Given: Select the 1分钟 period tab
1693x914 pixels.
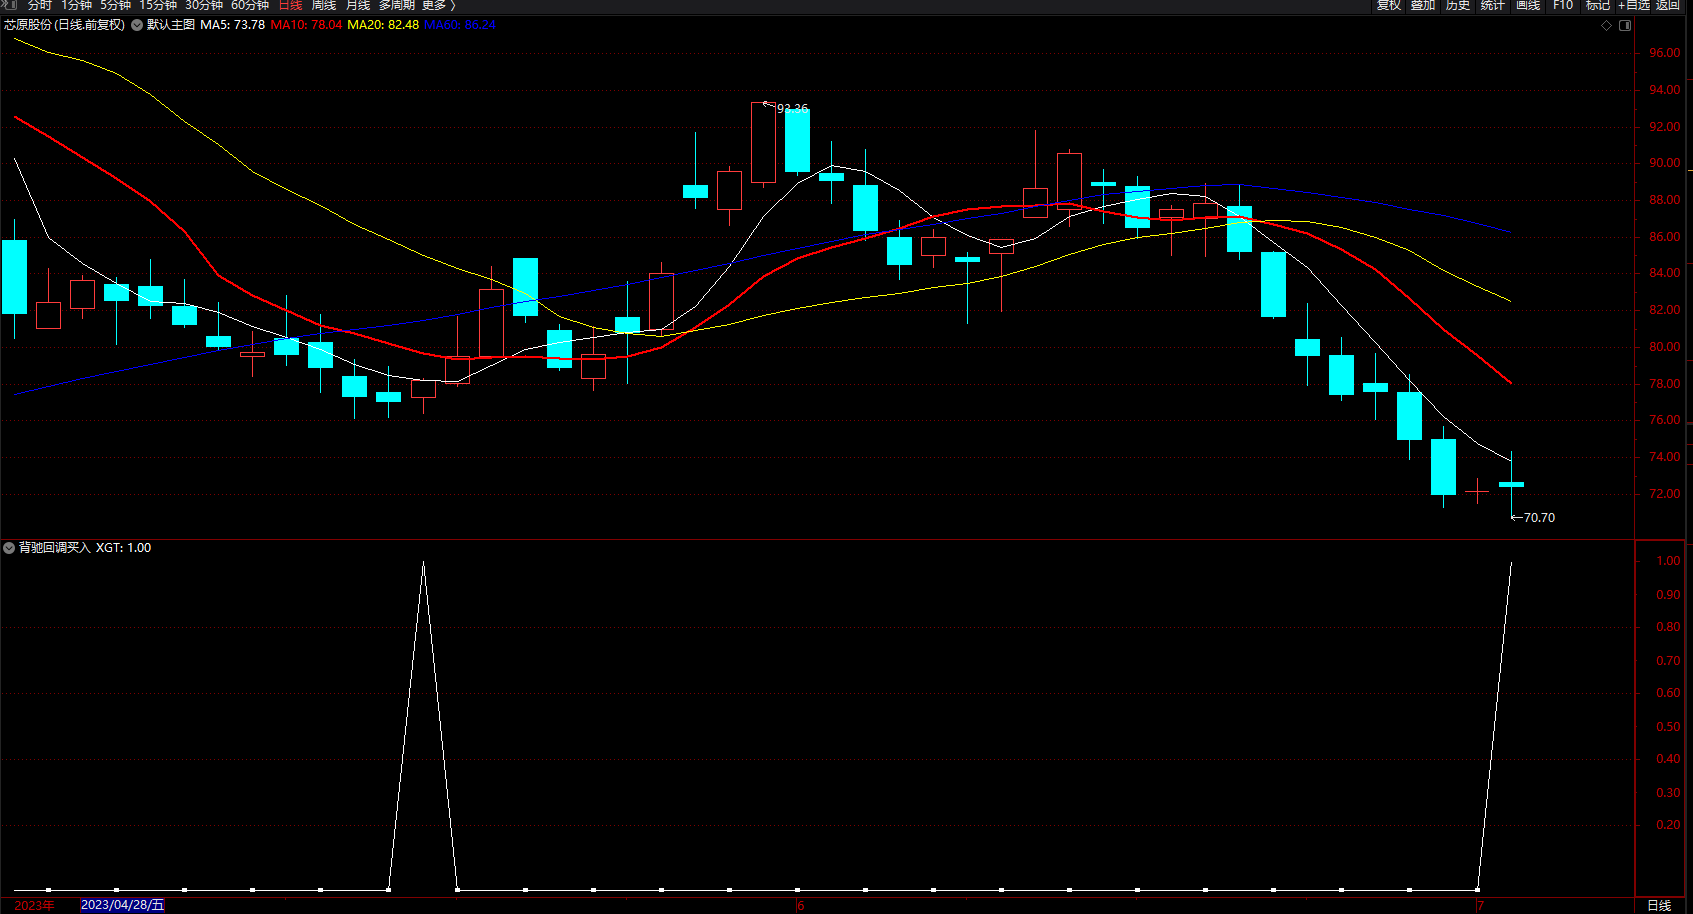Looking at the screenshot, I should 76,5.
